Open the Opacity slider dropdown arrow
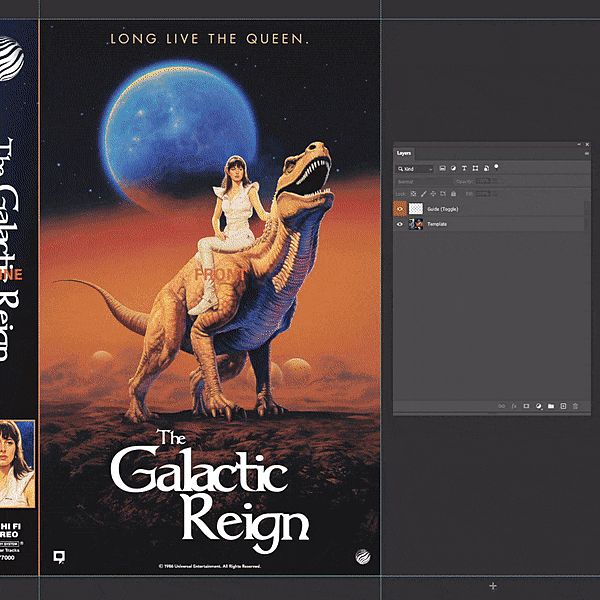 pyautogui.click(x=494, y=181)
